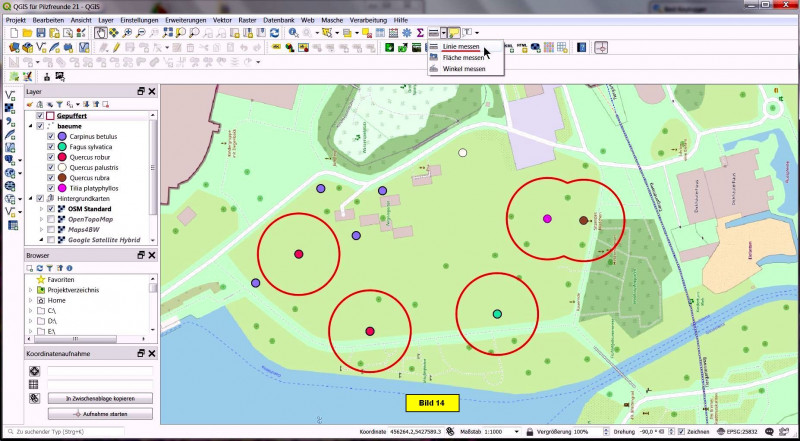Expand the Projektverzeichnis browser item
The image size is (800, 441).
[30, 290]
